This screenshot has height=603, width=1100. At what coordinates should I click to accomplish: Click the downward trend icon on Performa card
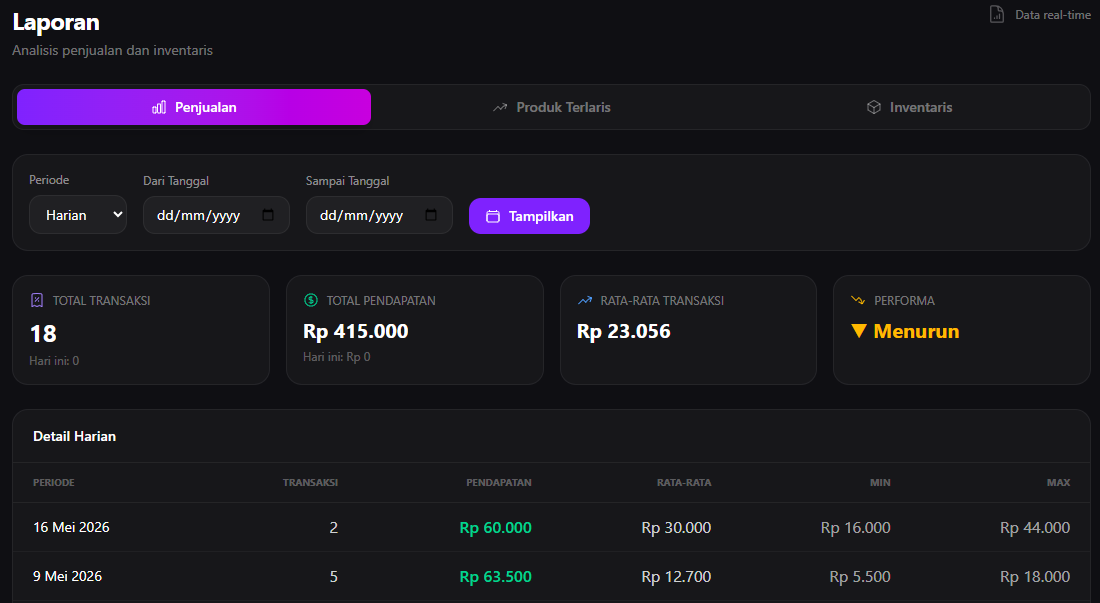(857, 300)
